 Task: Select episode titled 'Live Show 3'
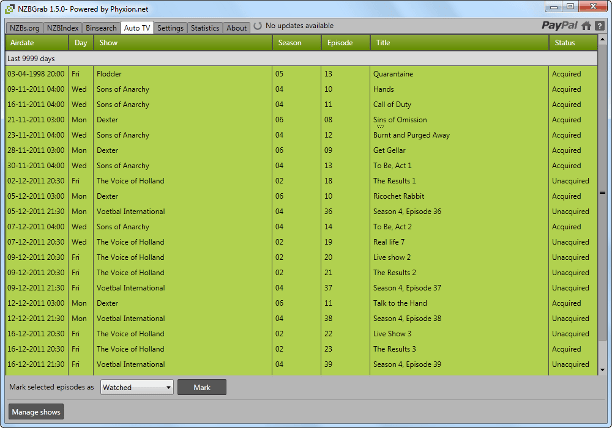392,334
